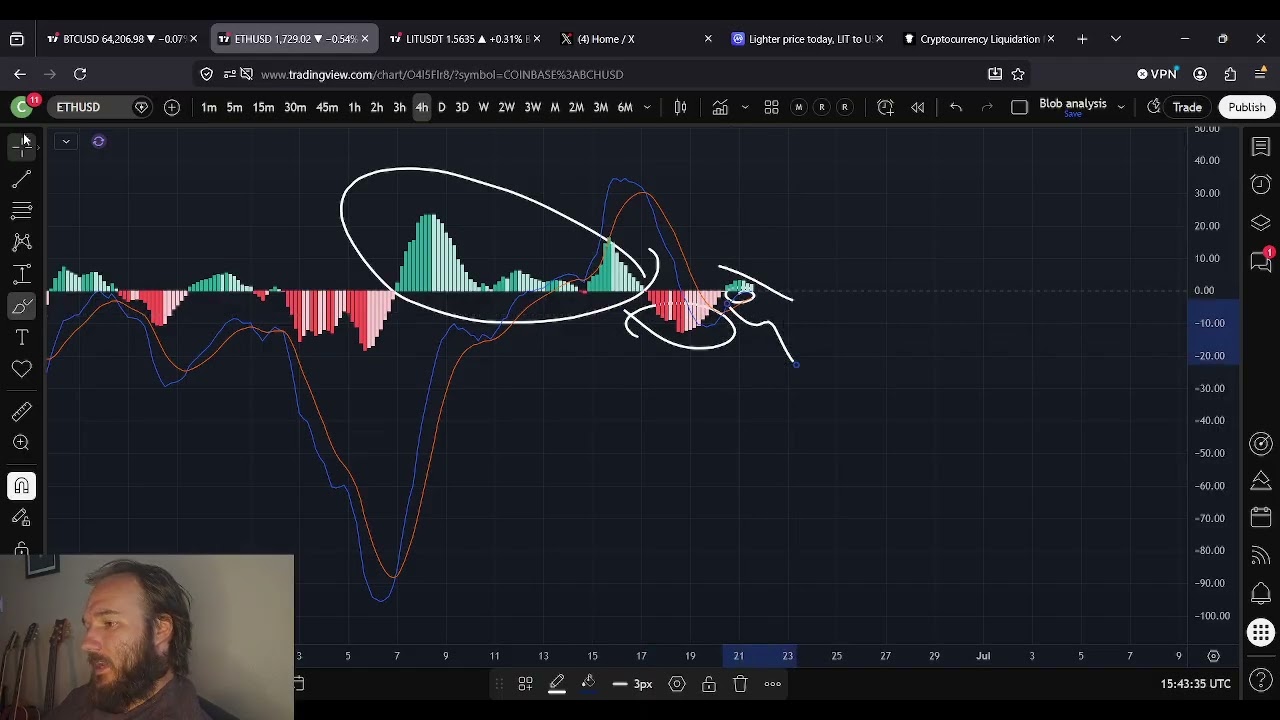1280x720 pixels.
Task: Choose the layout setup square icon
Action: [1019, 107]
